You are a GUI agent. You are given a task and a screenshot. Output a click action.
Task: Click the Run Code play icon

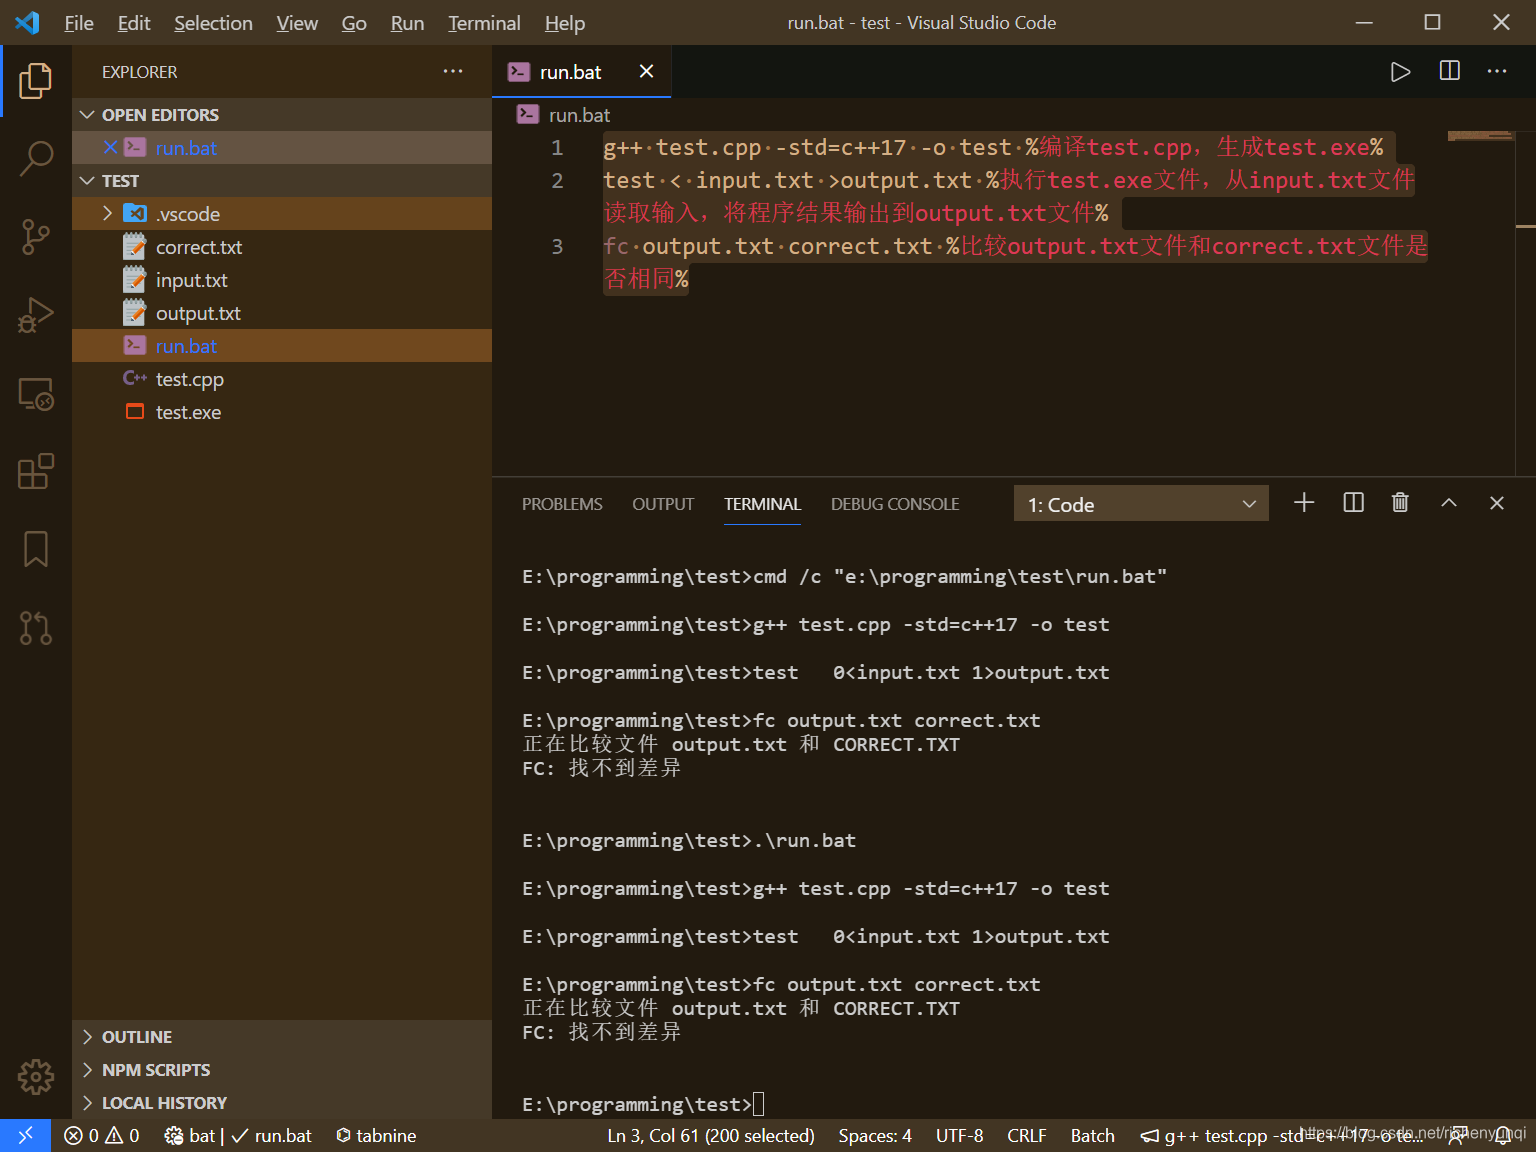click(1400, 72)
